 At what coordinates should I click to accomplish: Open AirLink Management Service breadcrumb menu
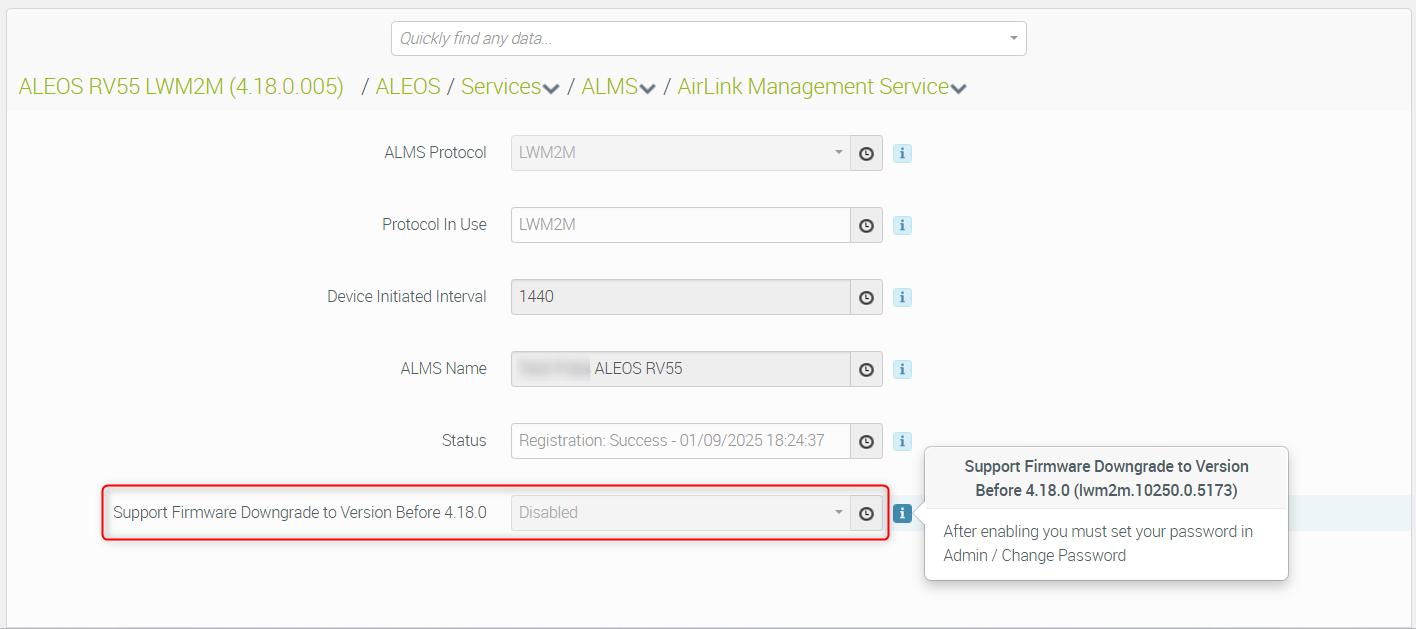pos(958,89)
